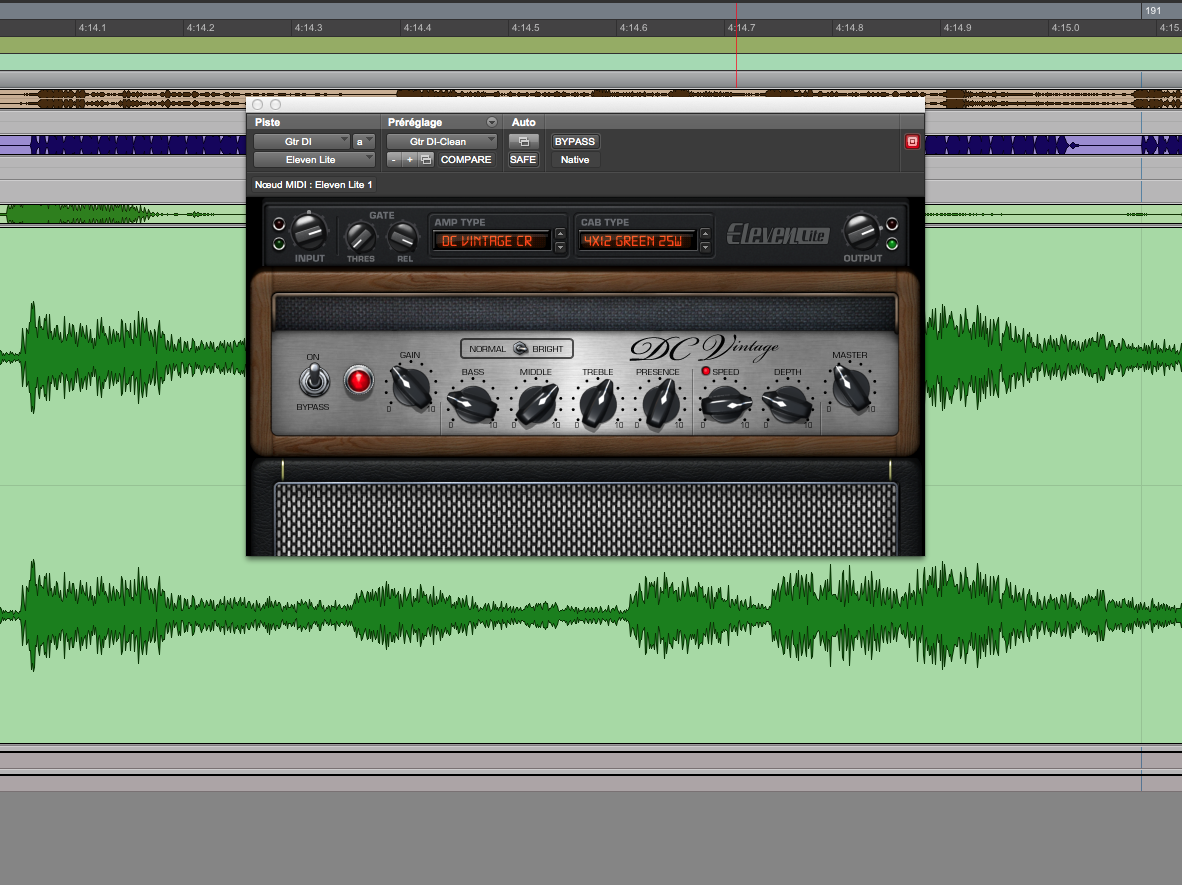1182x885 pixels.
Task: Adjust the gate REL knob
Action: click(x=403, y=237)
